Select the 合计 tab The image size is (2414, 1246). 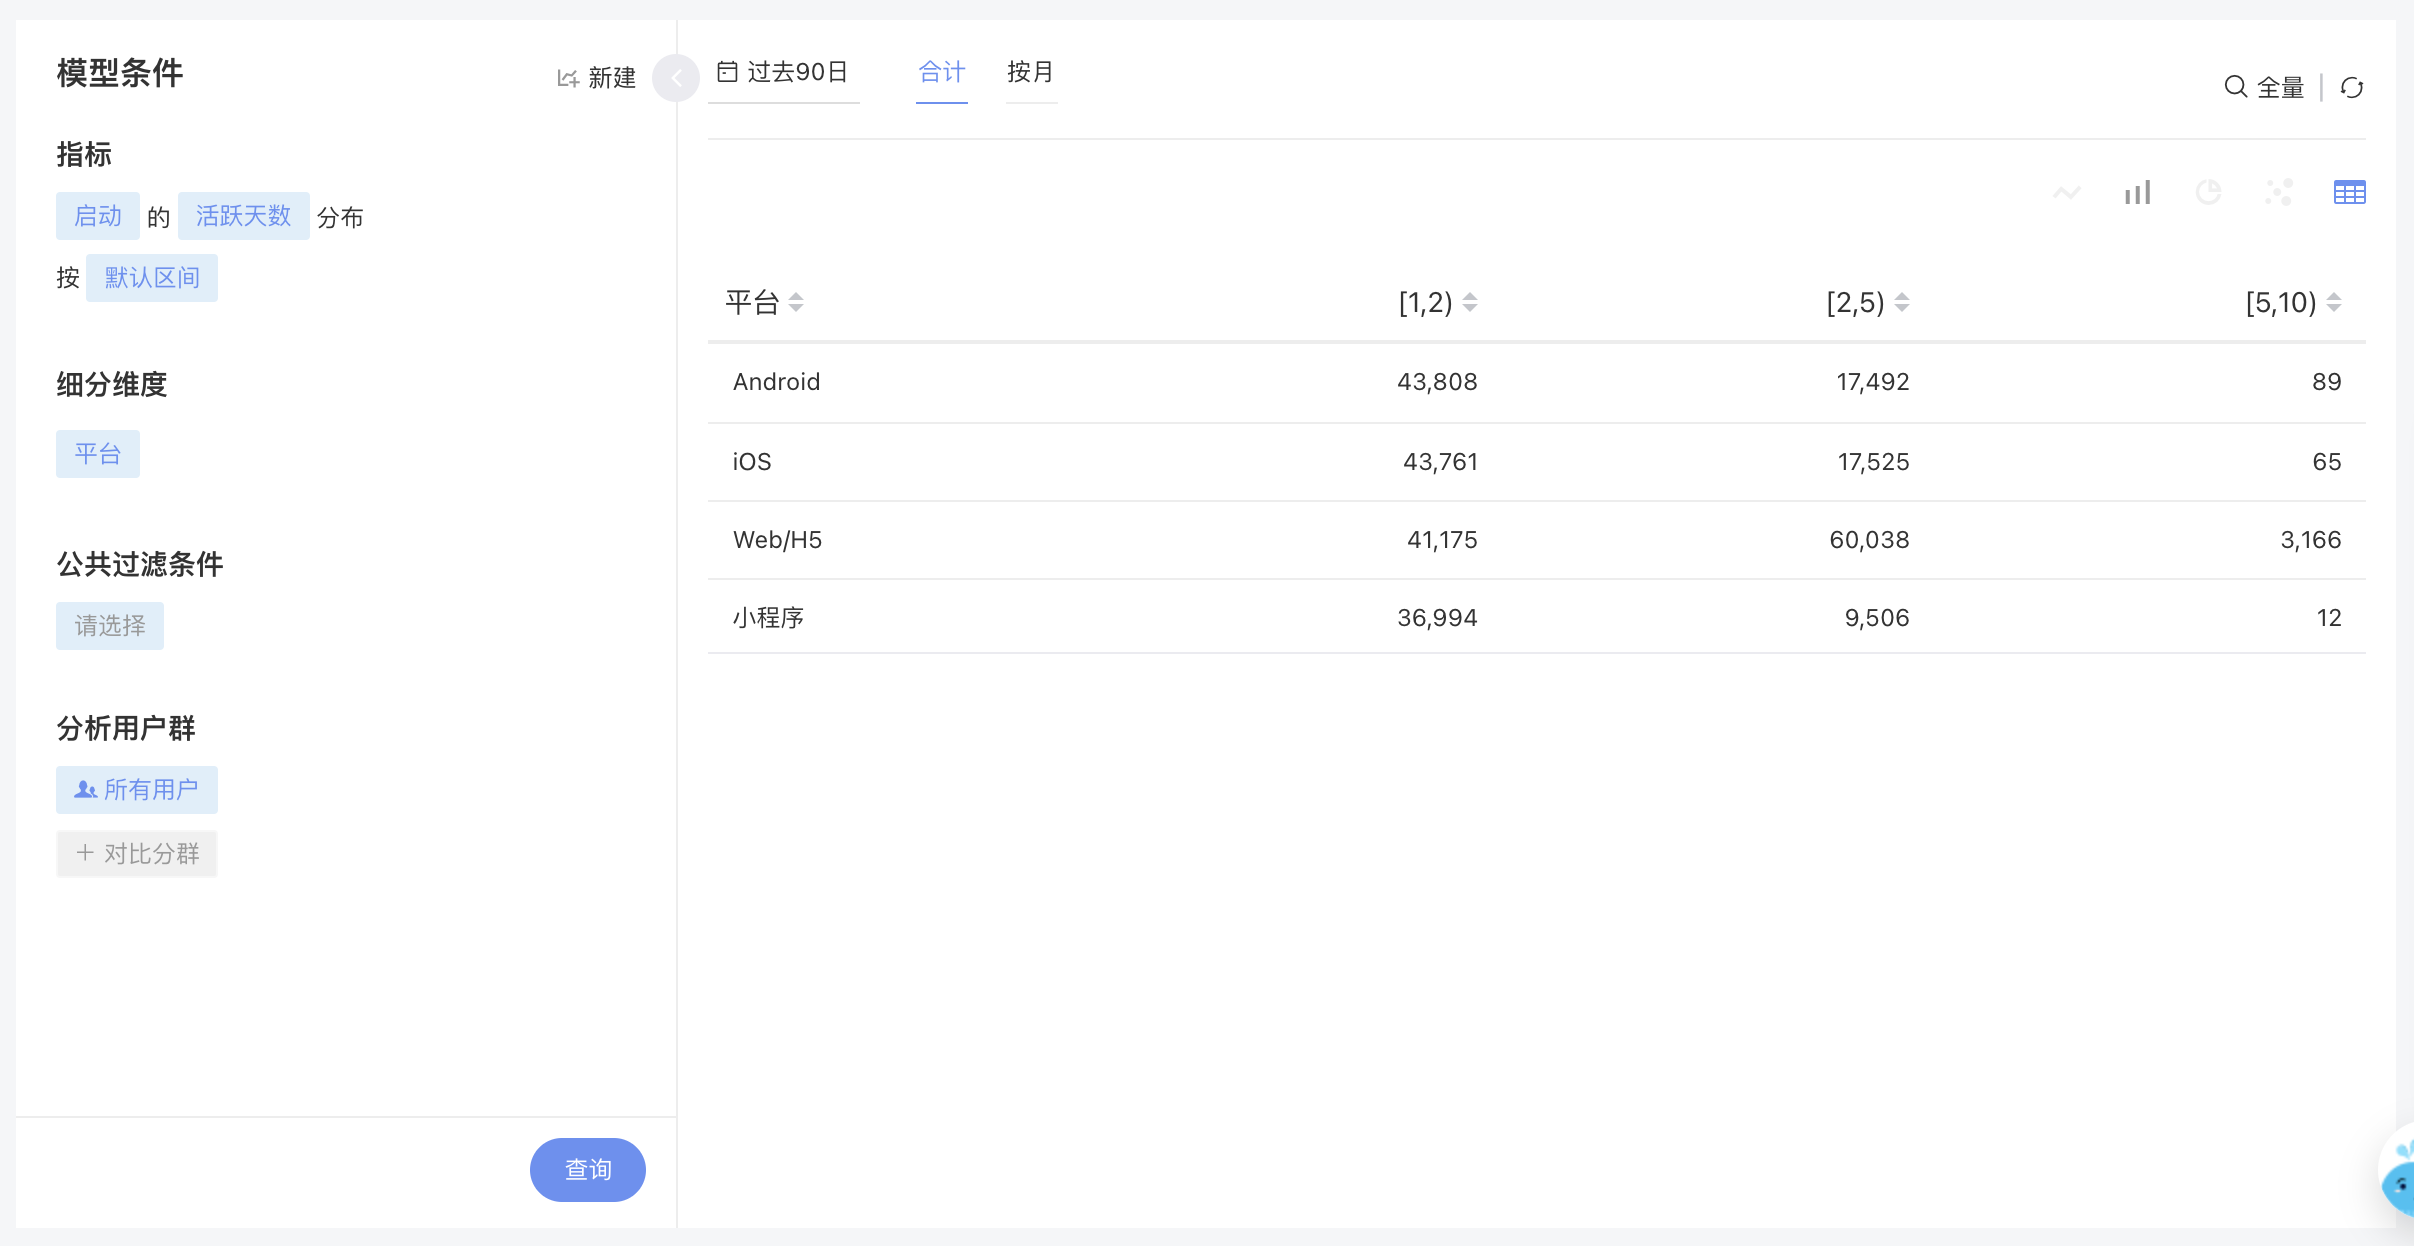point(942,72)
